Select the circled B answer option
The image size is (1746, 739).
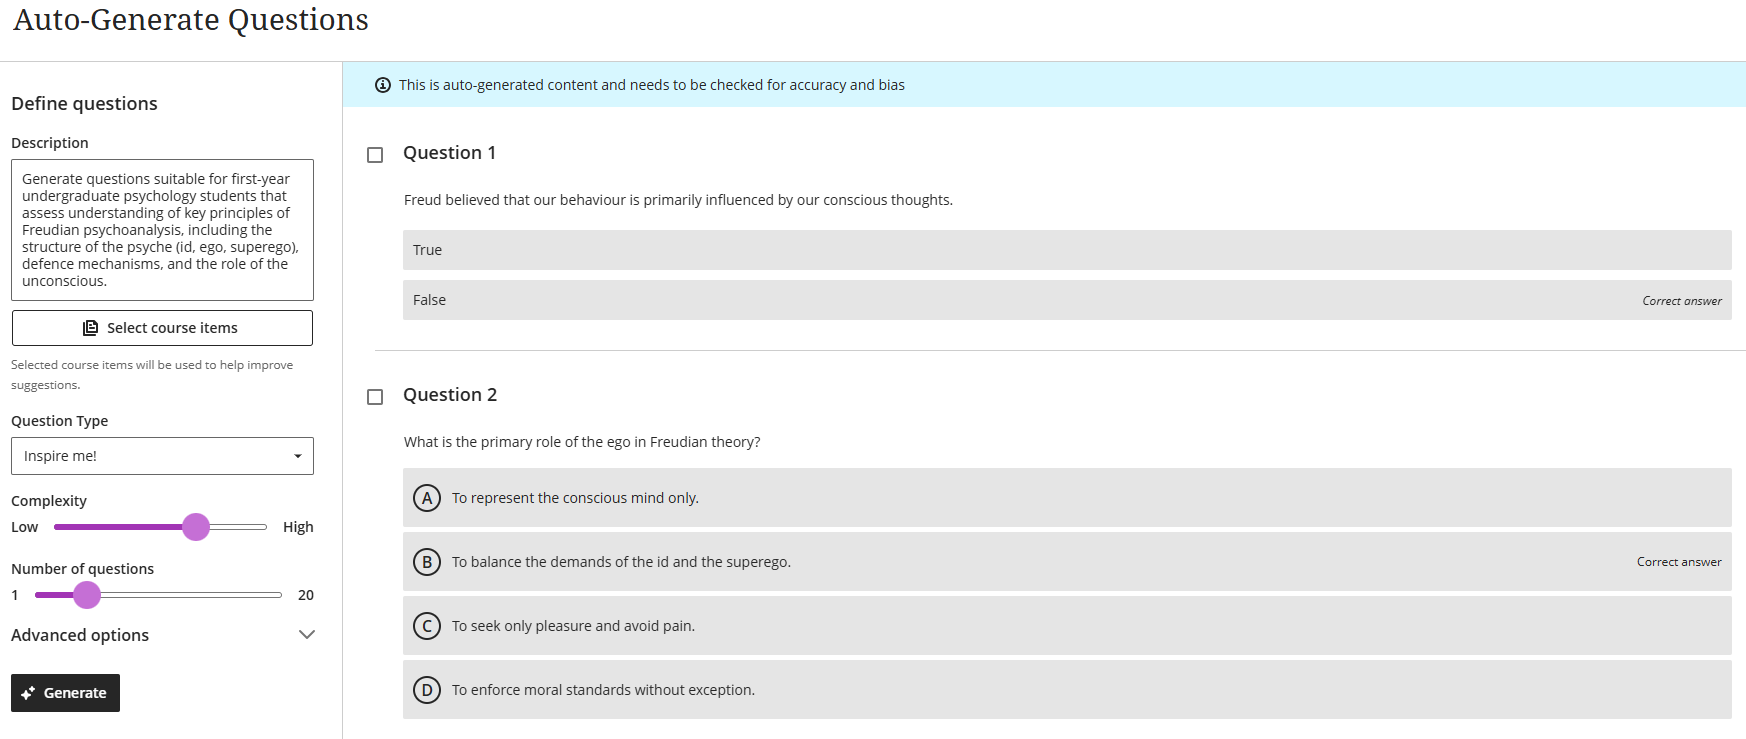(427, 562)
